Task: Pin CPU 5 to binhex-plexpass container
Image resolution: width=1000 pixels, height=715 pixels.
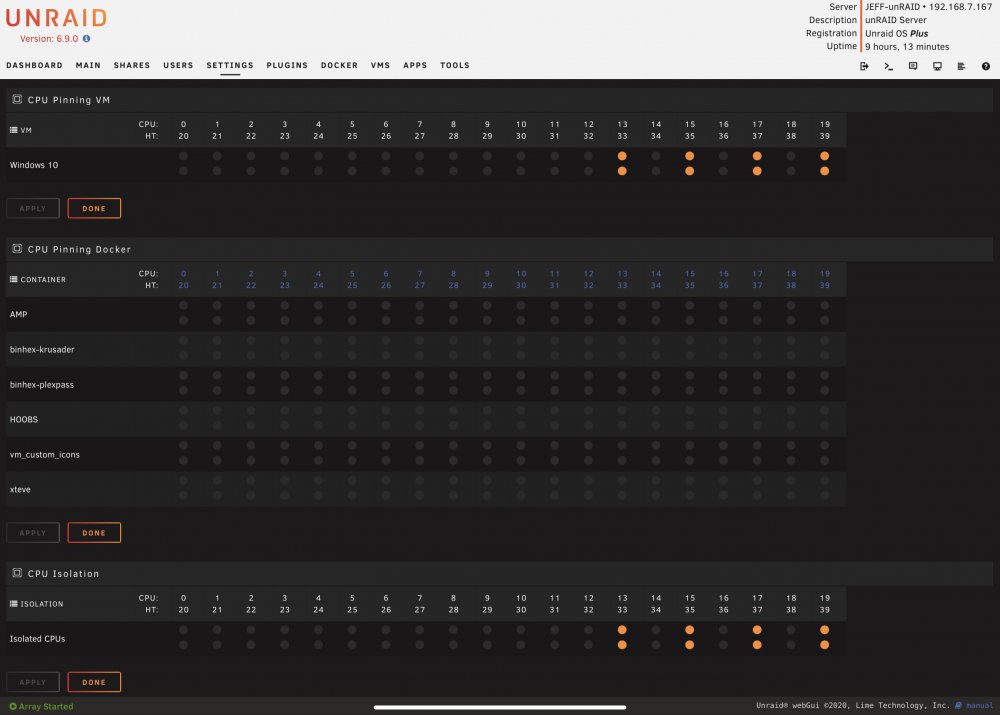Action: click(352, 376)
